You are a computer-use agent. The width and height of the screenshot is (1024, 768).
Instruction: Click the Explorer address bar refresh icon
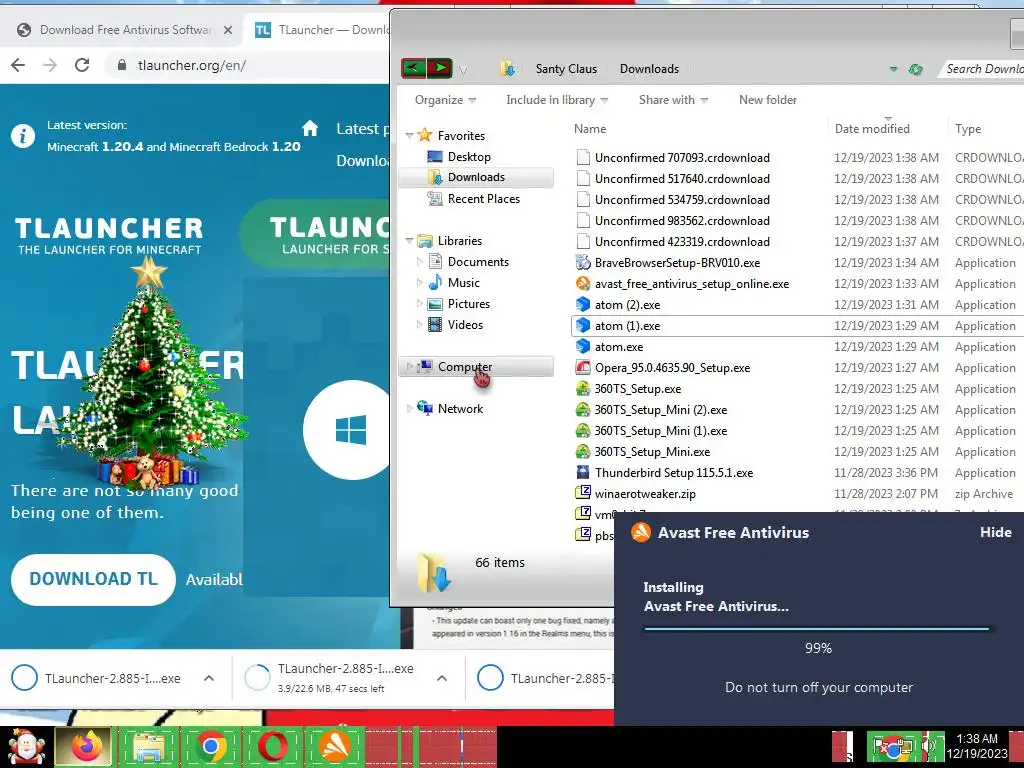(916, 69)
